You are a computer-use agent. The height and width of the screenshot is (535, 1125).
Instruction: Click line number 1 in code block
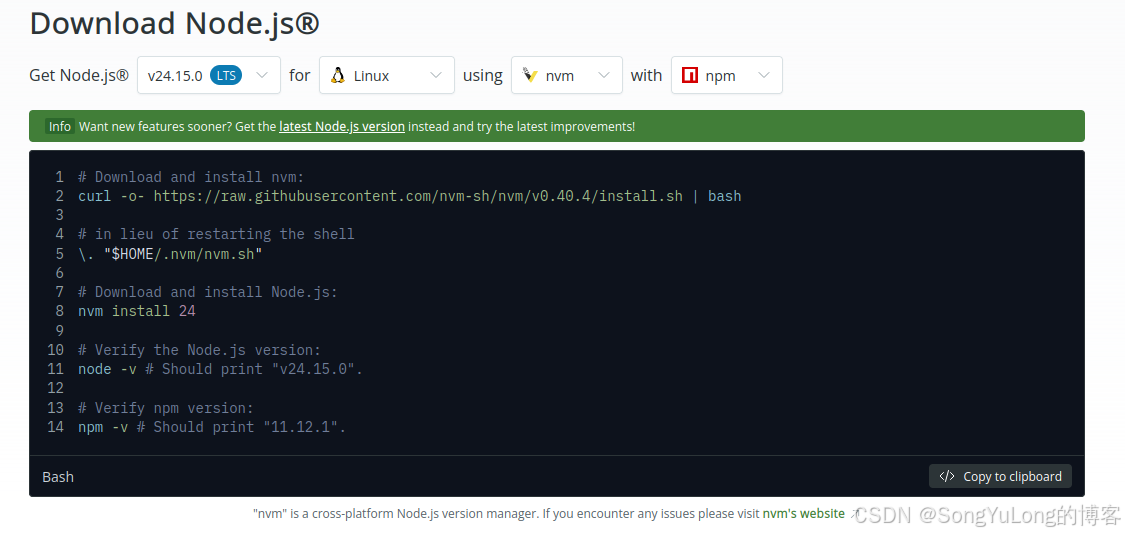tap(60, 177)
